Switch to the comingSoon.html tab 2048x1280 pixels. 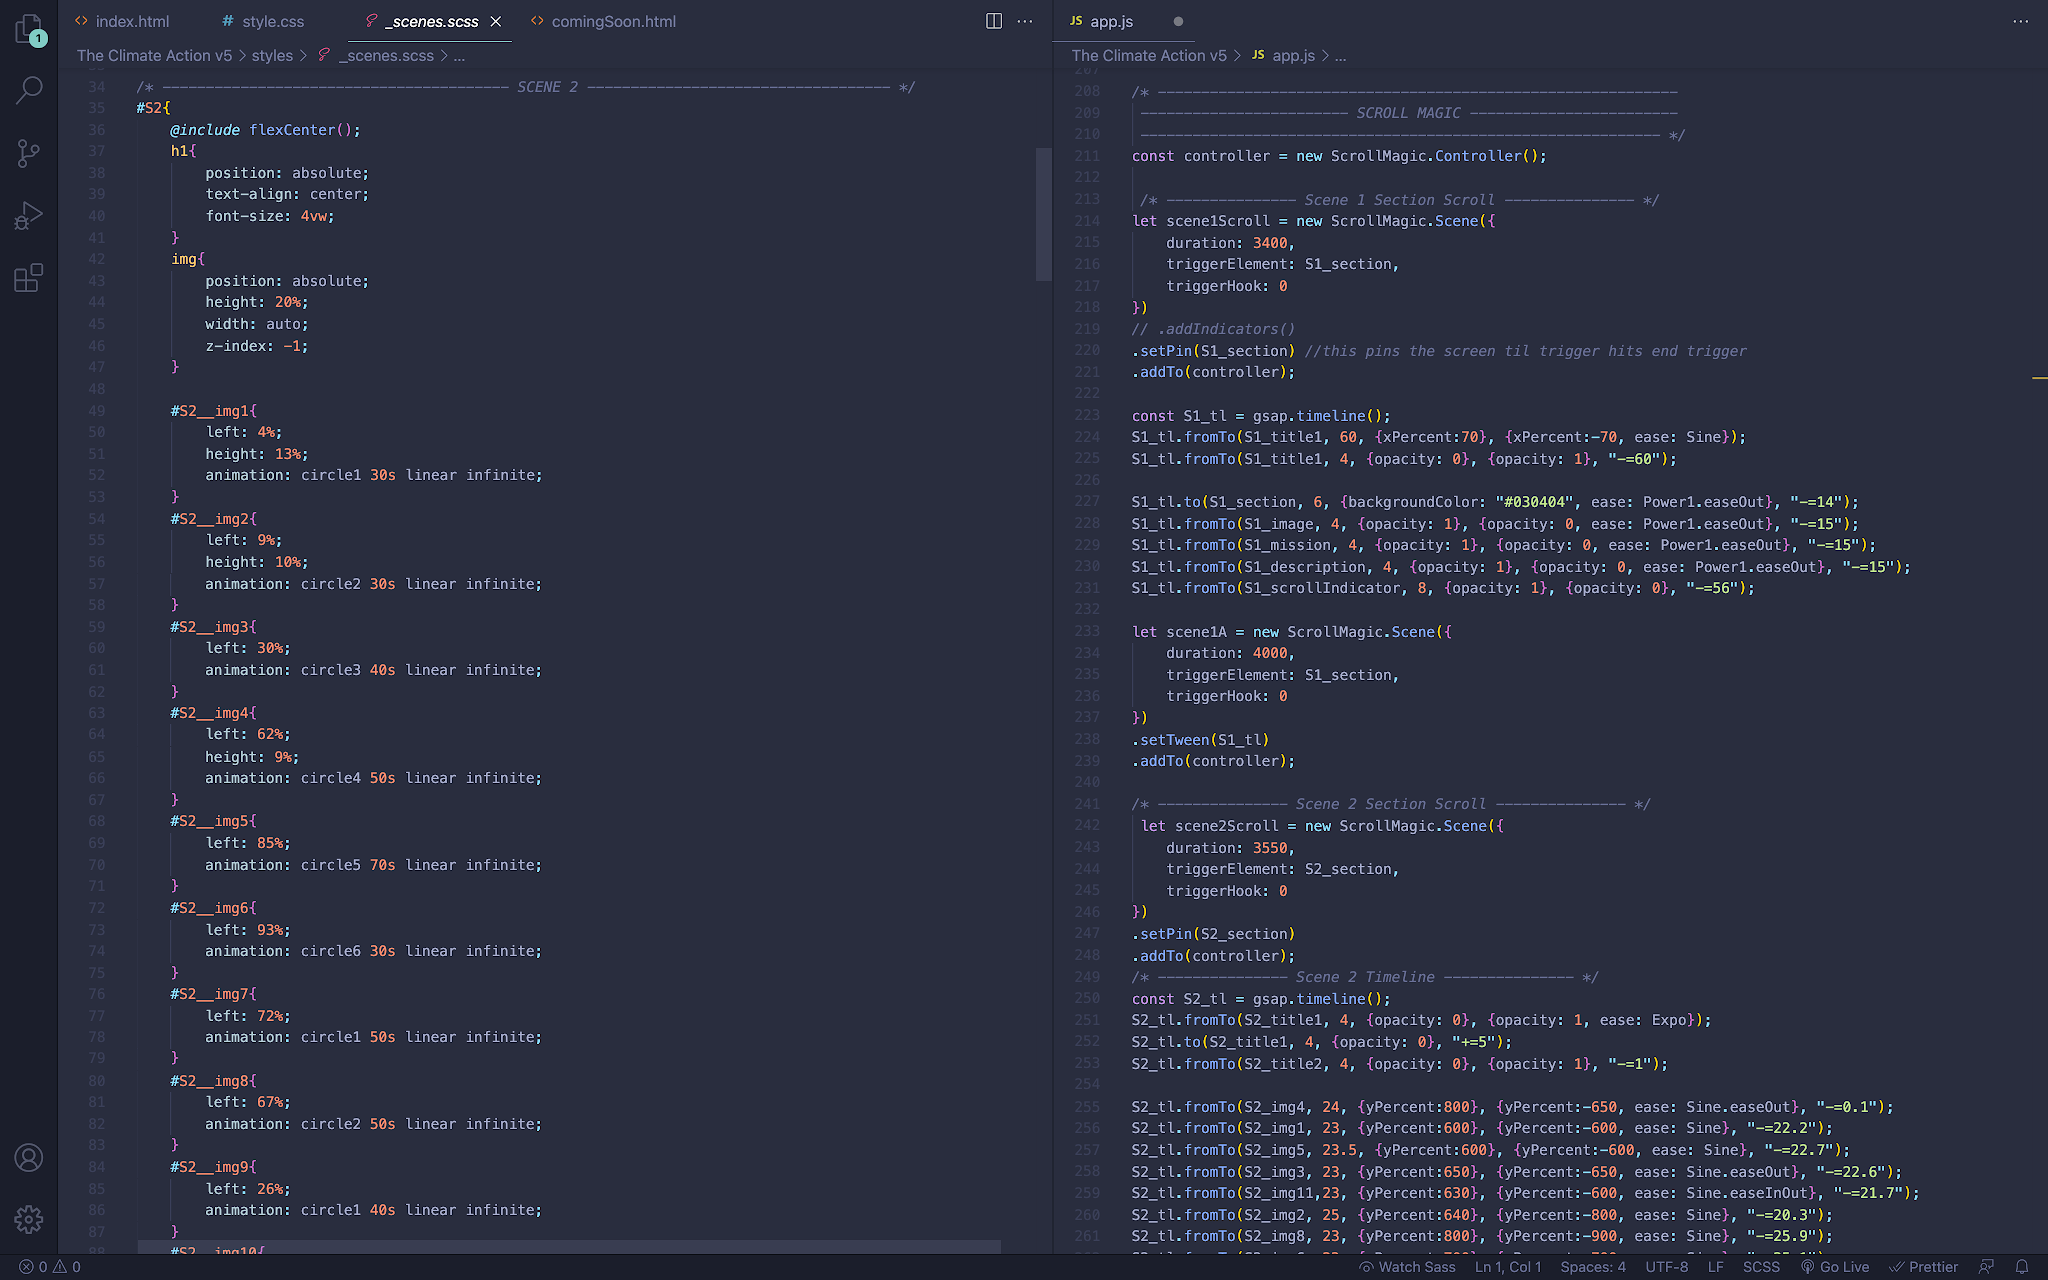[x=604, y=21]
